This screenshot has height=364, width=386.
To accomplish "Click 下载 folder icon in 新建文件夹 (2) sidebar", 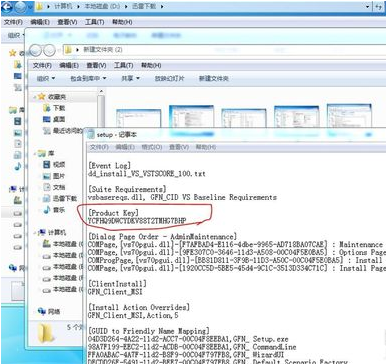I will pos(47,108).
